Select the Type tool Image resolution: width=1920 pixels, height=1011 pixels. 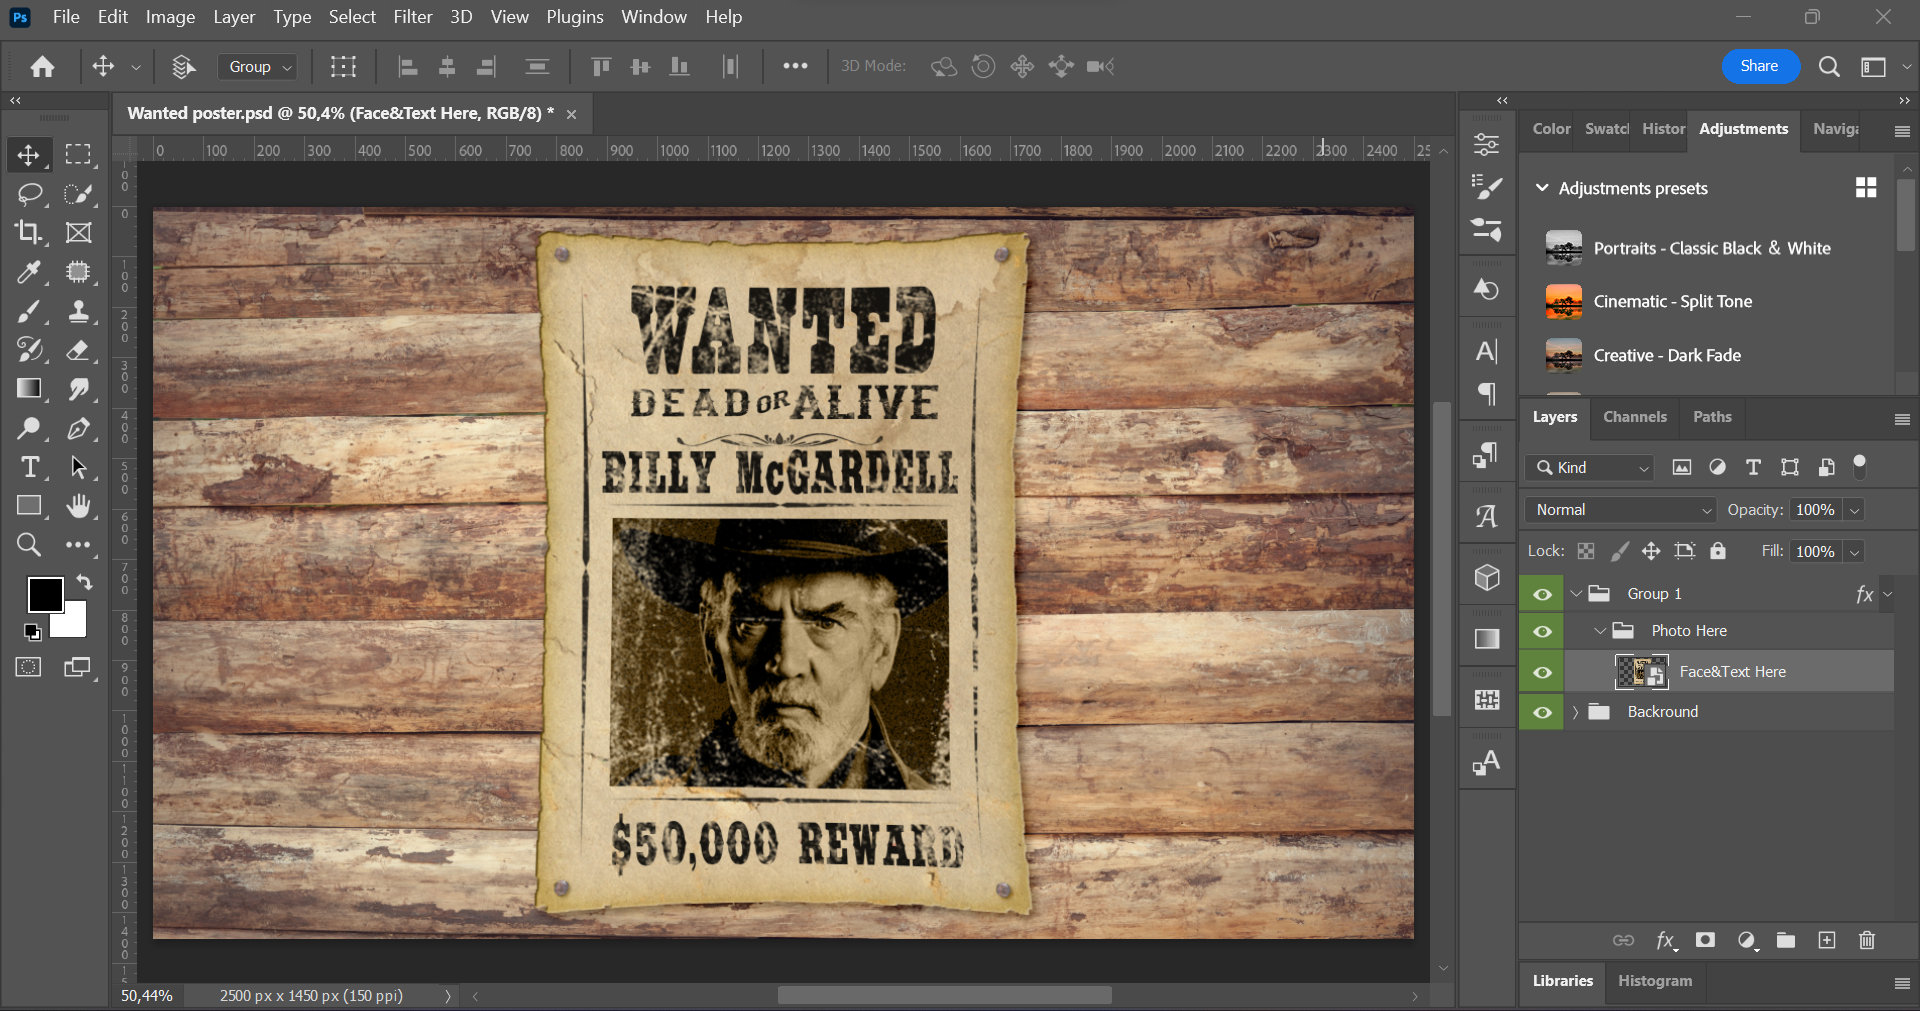coord(28,467)
